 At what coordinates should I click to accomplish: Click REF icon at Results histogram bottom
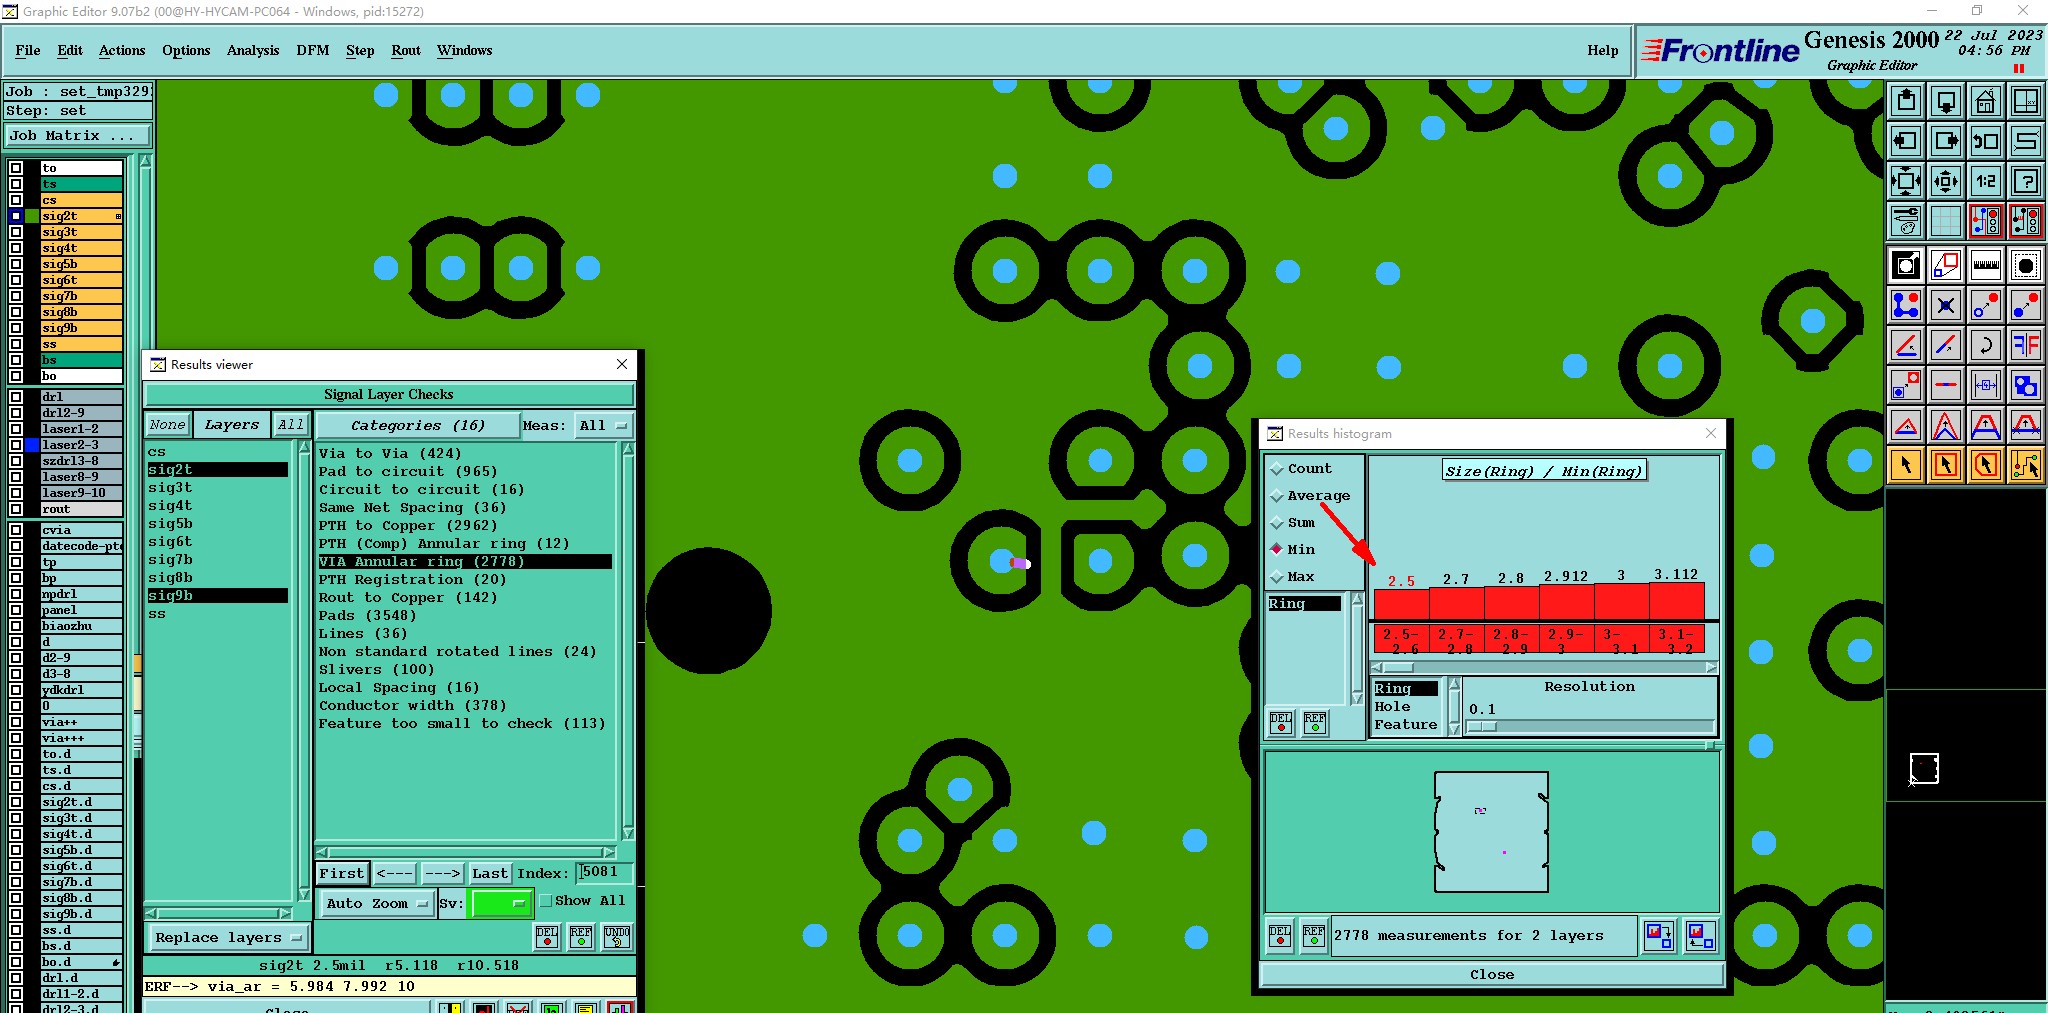click(1314, 936)
